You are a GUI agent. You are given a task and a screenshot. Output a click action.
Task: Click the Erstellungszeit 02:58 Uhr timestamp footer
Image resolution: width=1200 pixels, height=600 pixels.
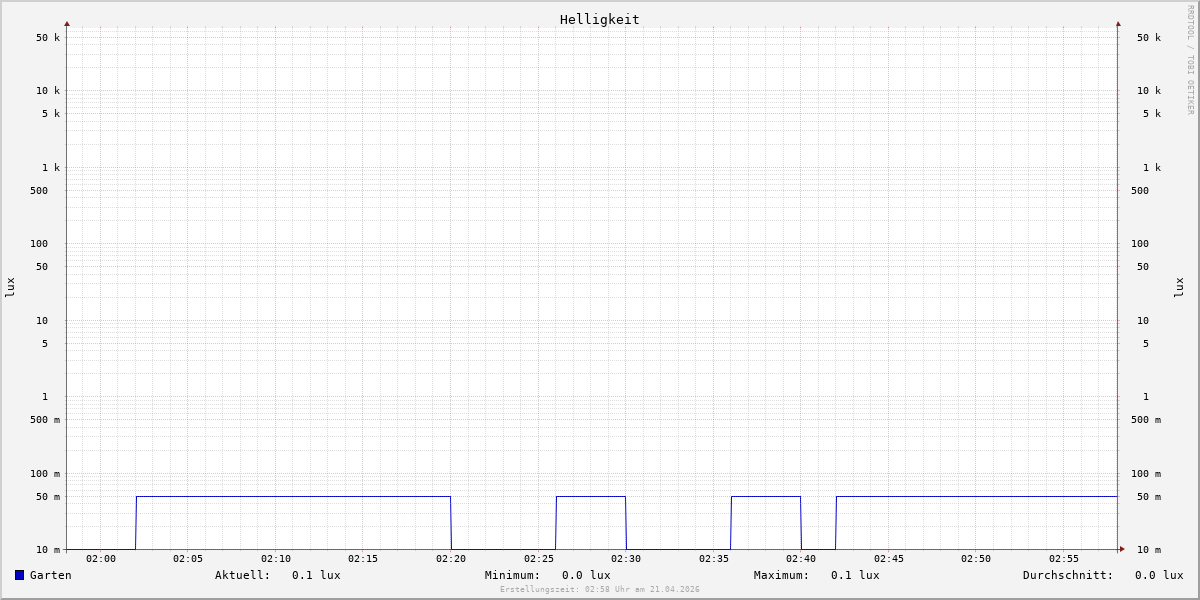tap(600, 590)
